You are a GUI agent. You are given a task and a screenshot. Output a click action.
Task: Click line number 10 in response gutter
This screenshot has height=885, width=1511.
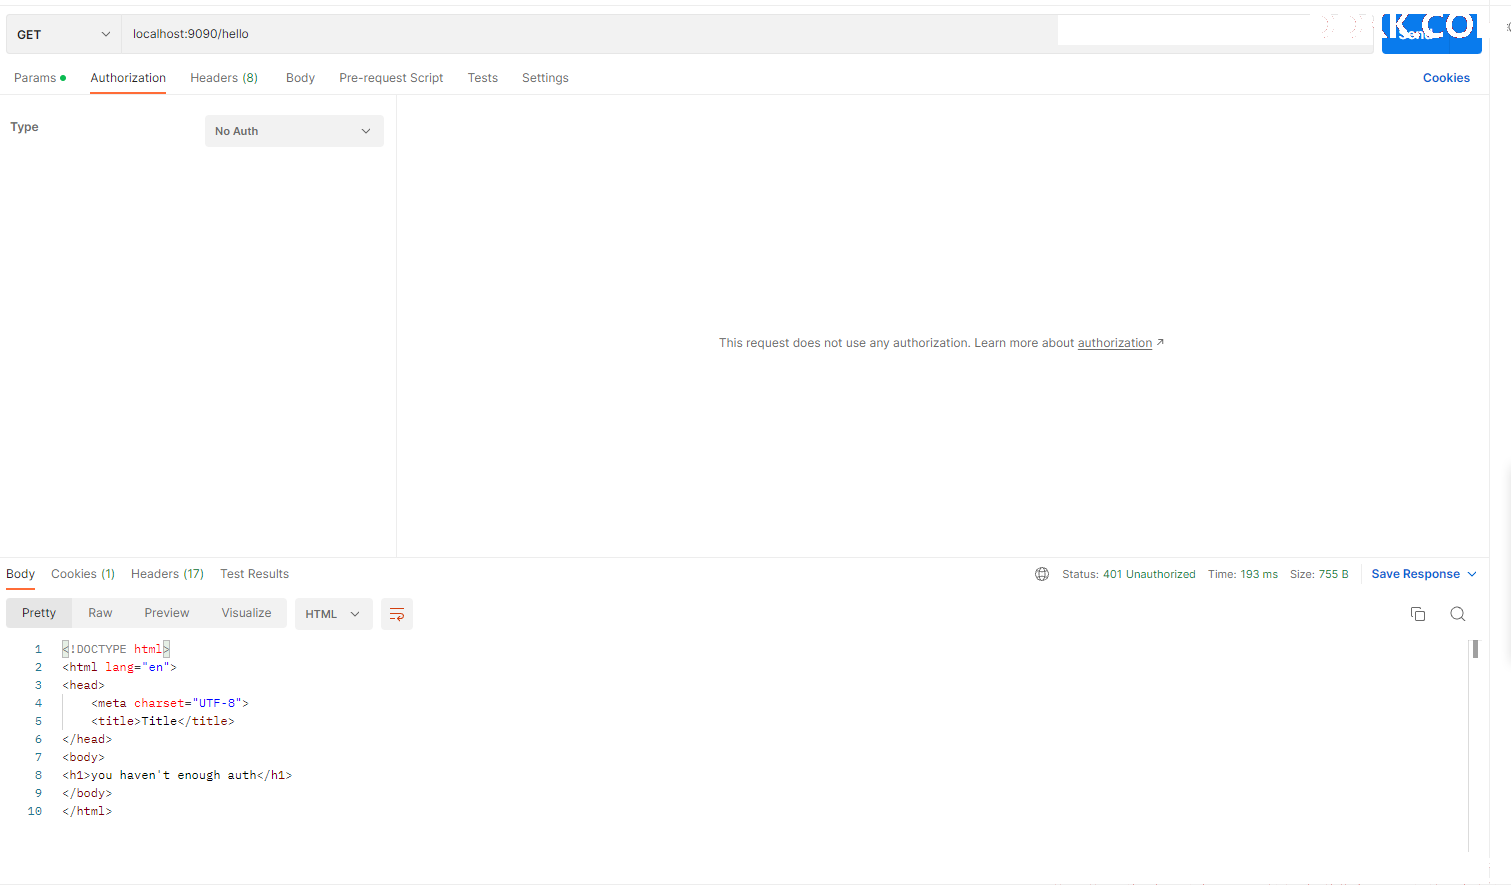pos(35,811)
